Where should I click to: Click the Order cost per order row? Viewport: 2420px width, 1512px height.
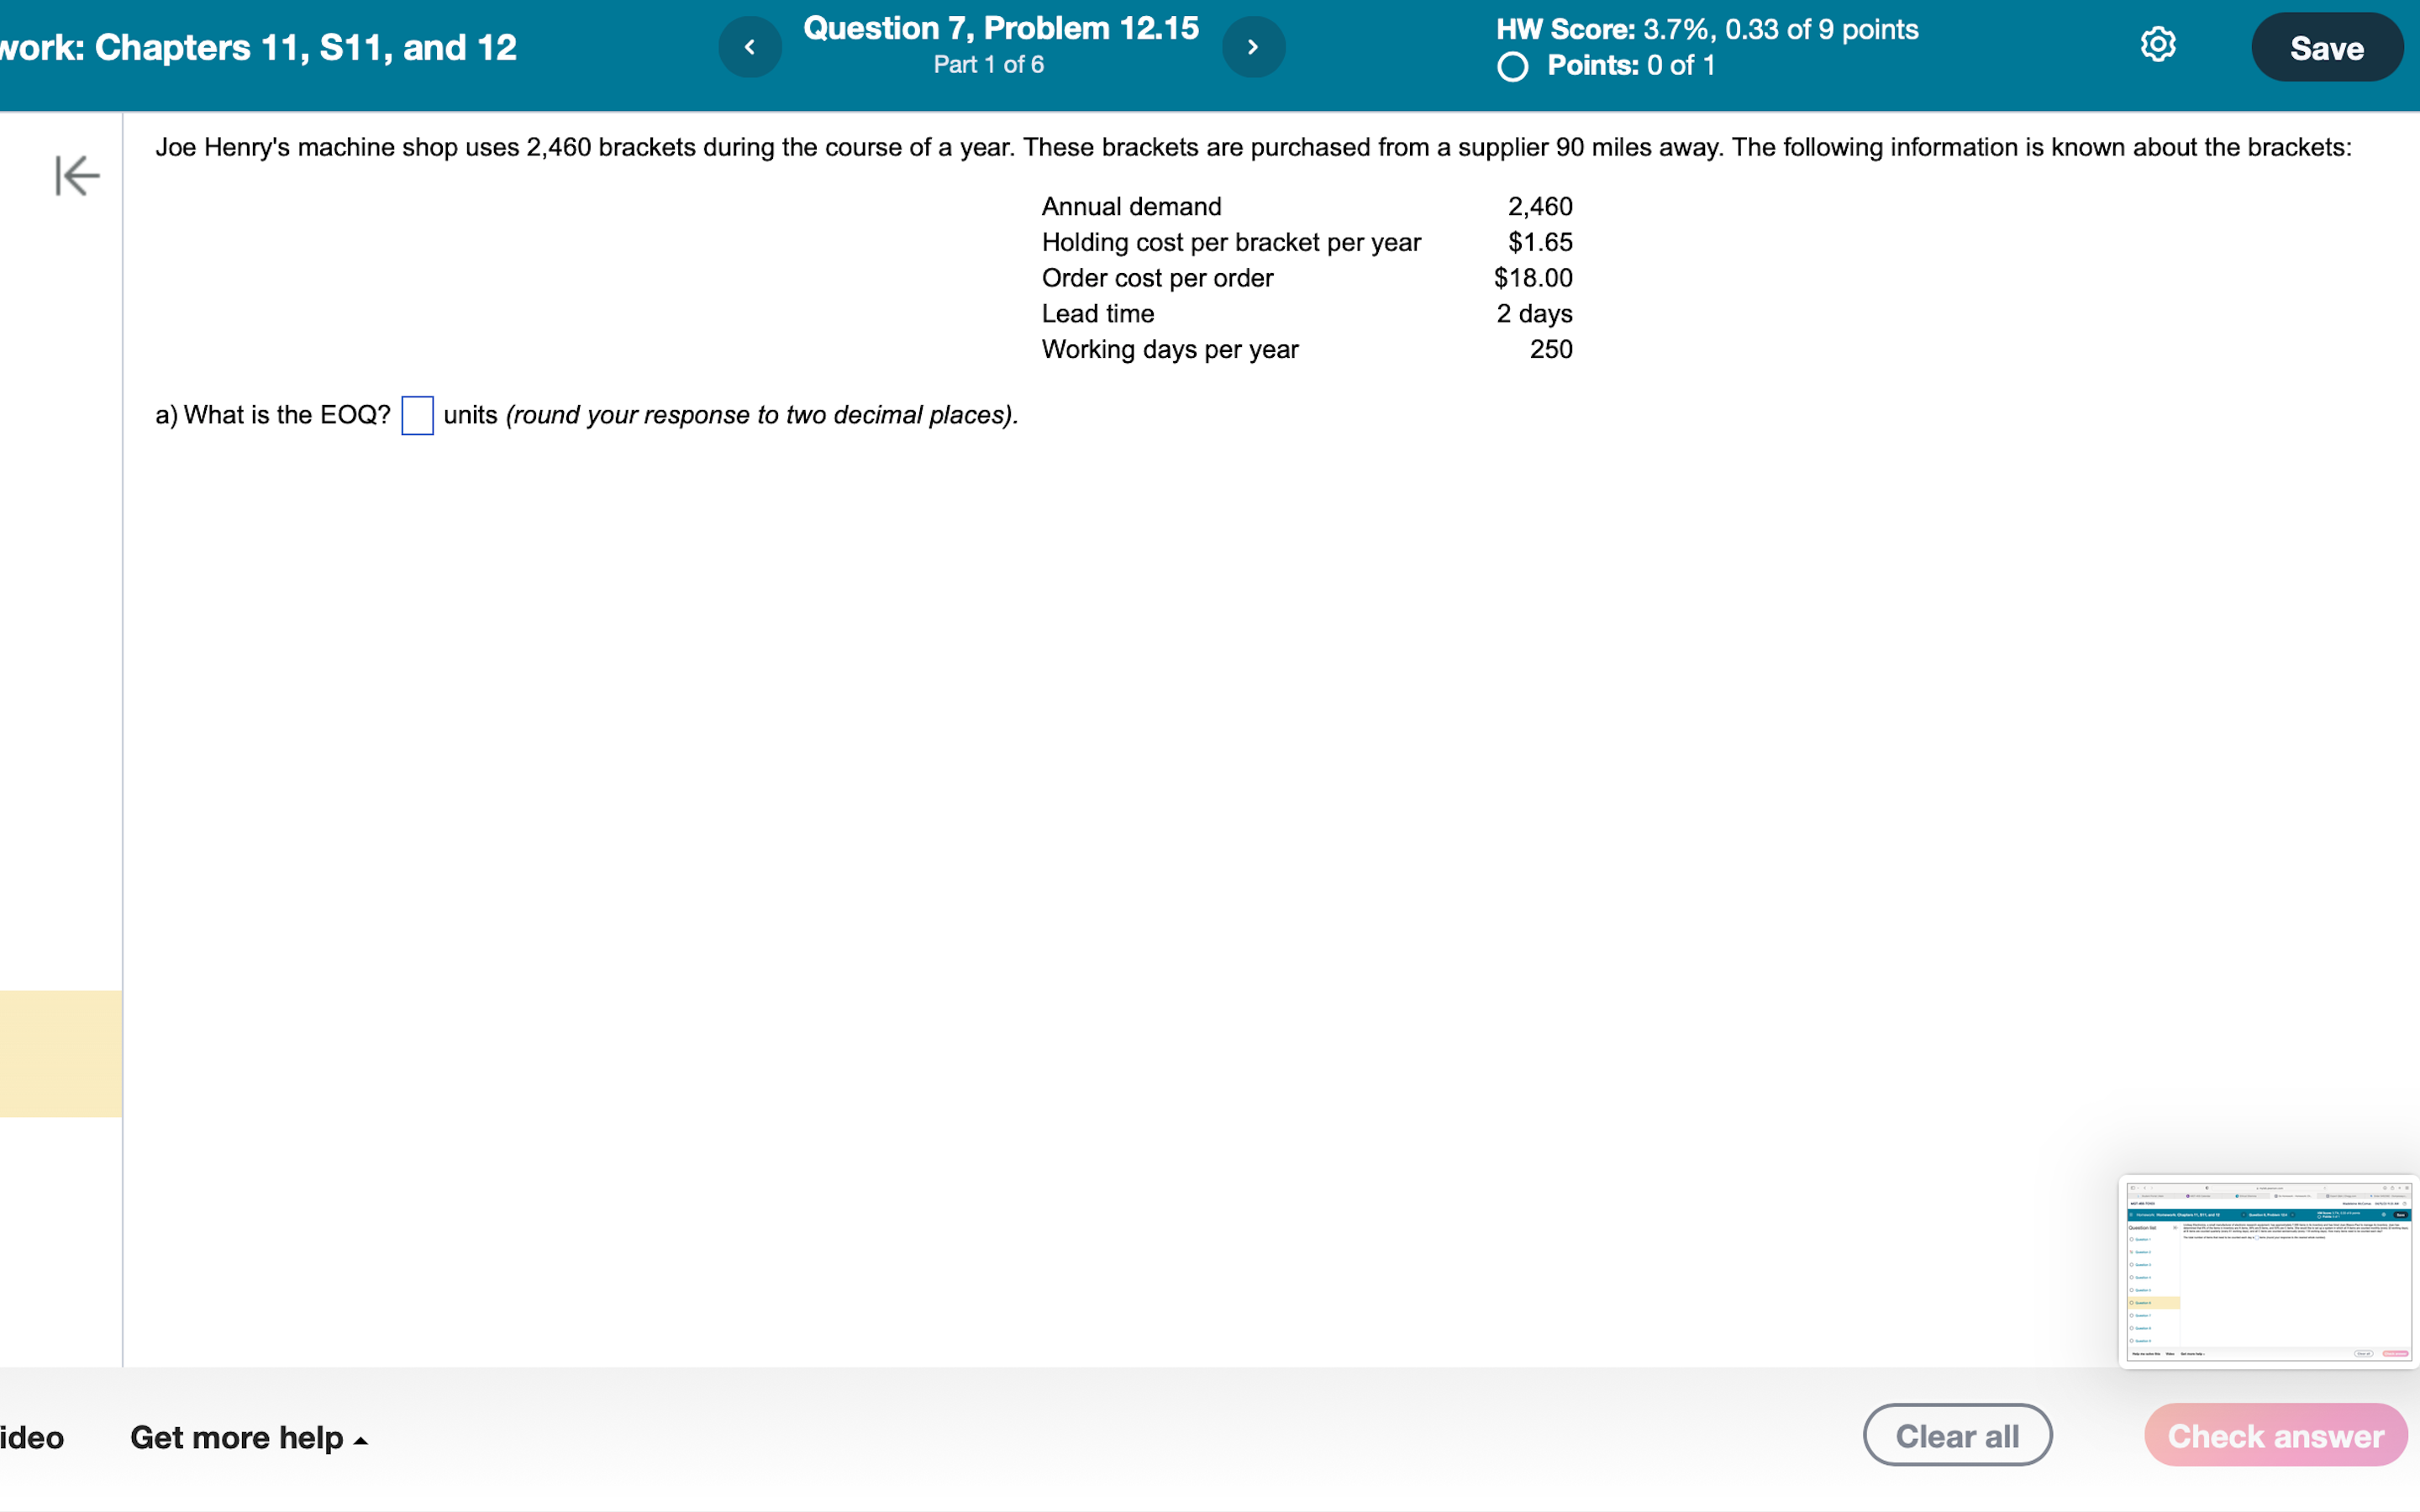pos(1157,278)
